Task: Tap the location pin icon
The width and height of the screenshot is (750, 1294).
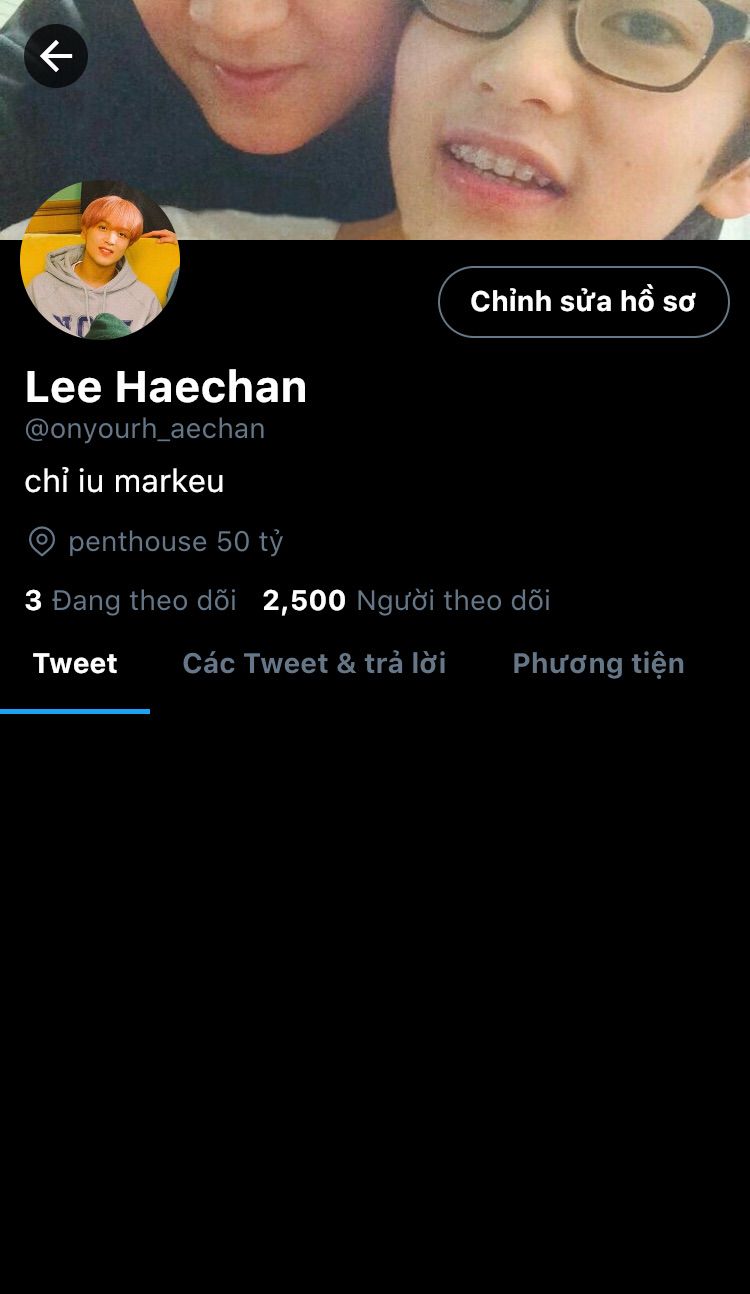Action: coord(42,542)
